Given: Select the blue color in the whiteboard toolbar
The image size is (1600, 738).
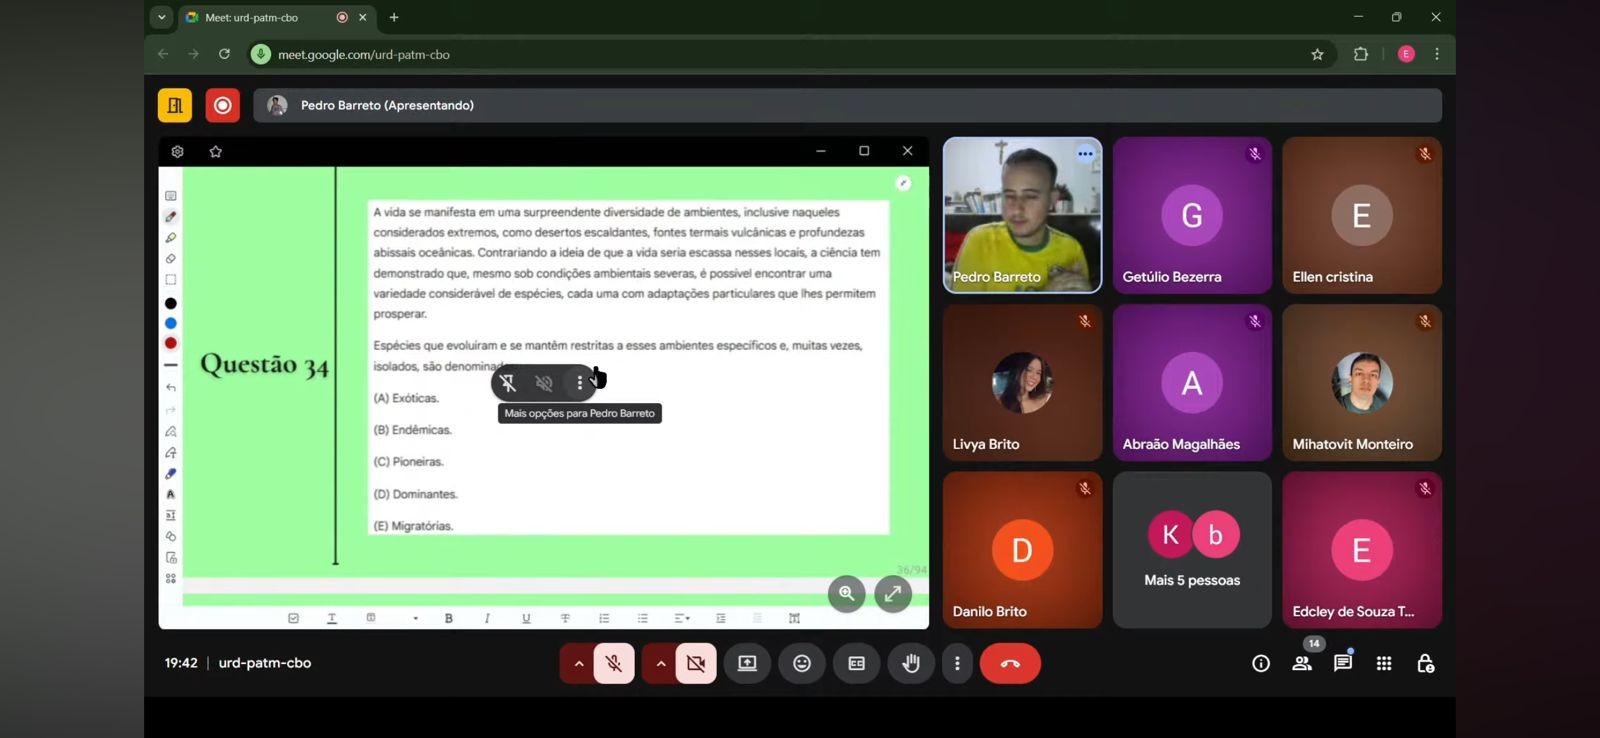Looking at the screenshot, I should [171, 323].
